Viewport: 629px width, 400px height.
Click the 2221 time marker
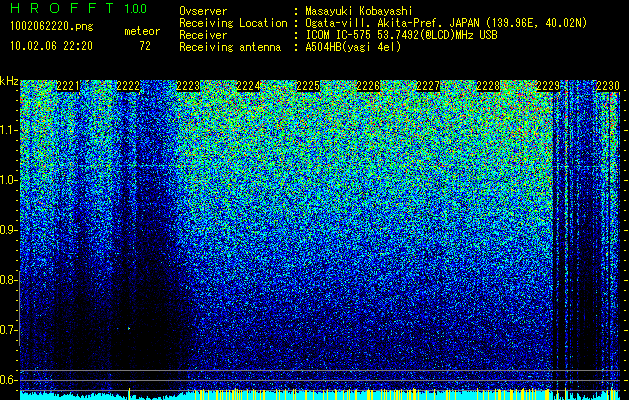coord(68,86)
